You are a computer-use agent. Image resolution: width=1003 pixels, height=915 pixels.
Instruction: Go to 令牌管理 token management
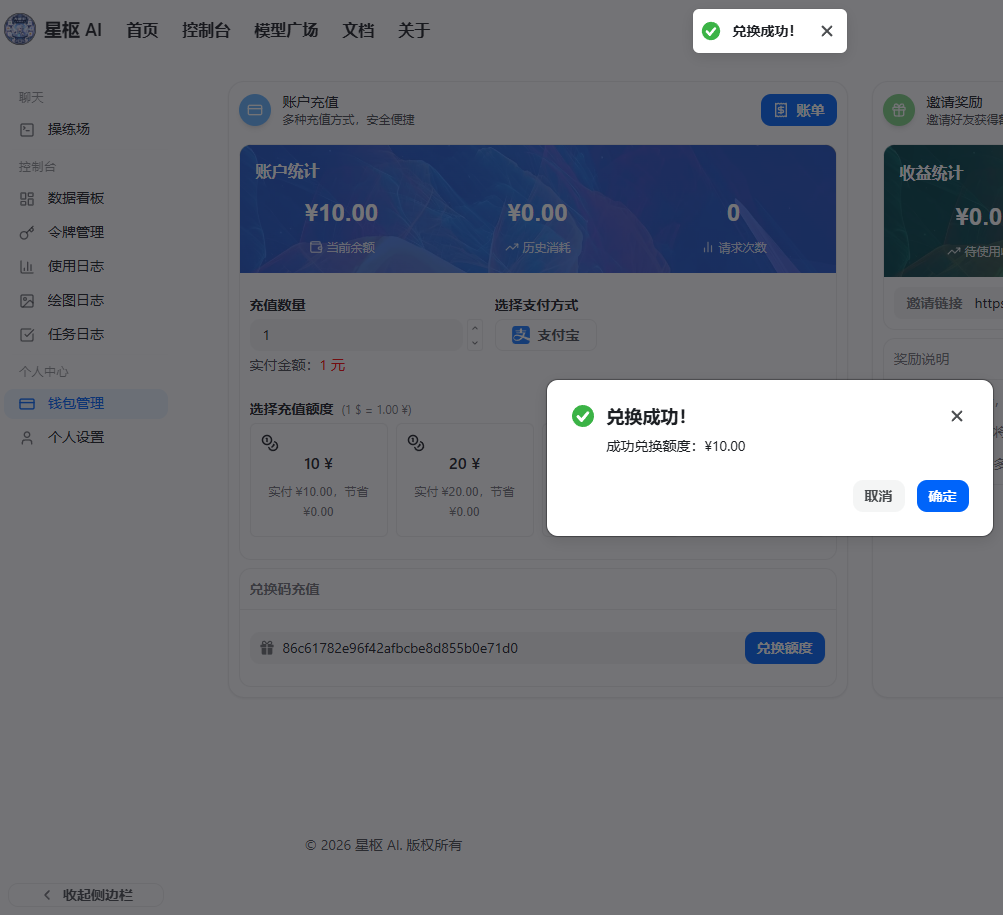pyautogui.click(x=75, y=232)
